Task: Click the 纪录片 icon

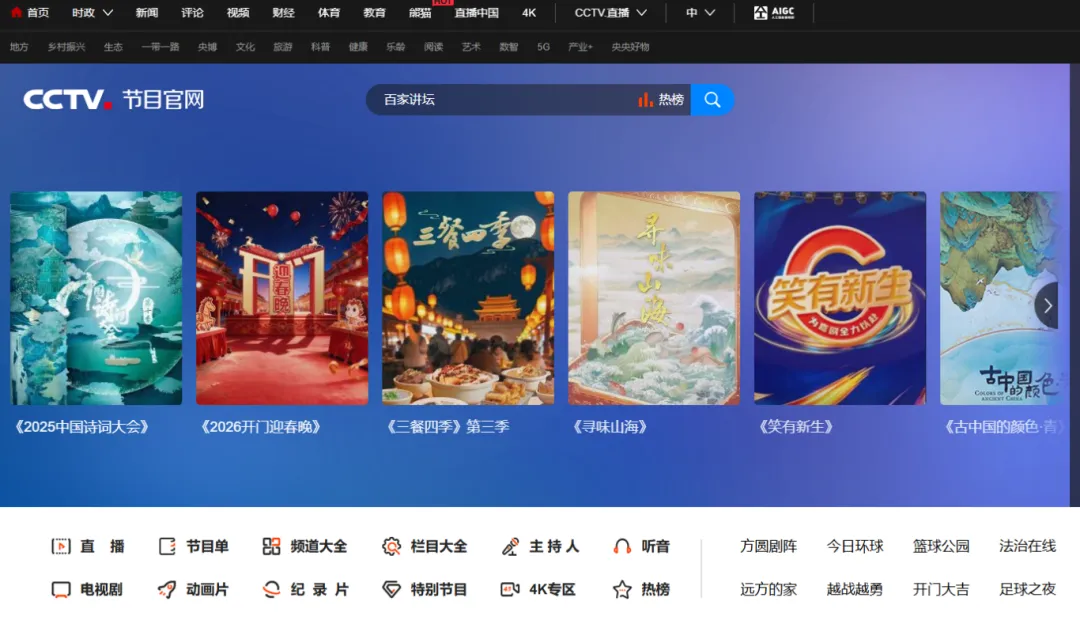Action: (x=271, y=590)
